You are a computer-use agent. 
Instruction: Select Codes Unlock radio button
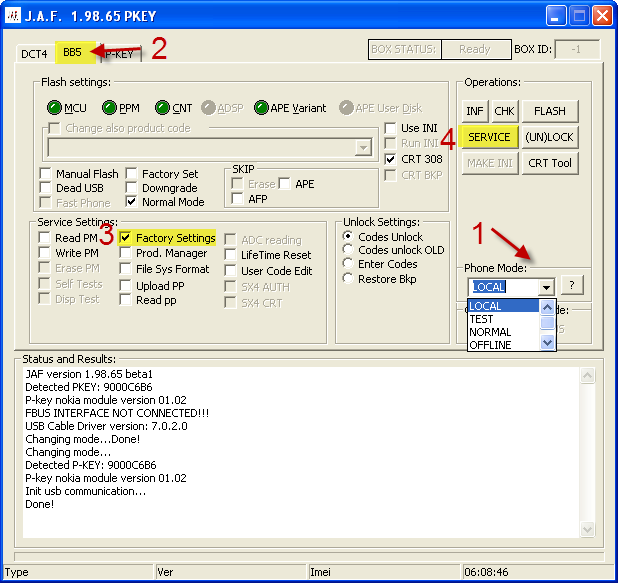point(348,237)
